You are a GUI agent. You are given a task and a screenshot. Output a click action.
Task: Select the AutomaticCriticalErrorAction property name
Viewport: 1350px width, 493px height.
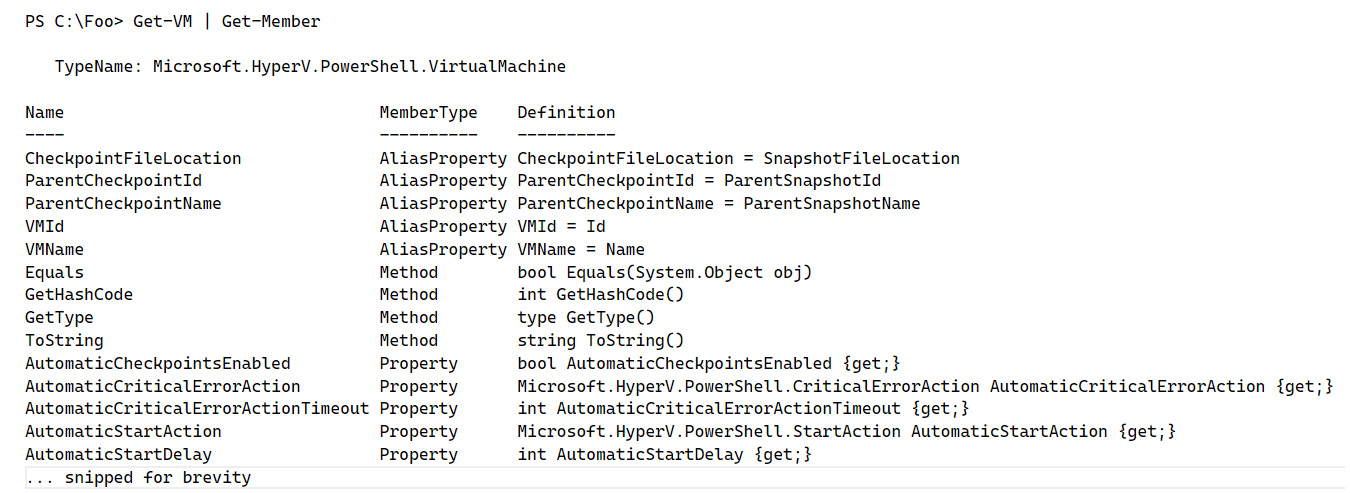(163, 386)
